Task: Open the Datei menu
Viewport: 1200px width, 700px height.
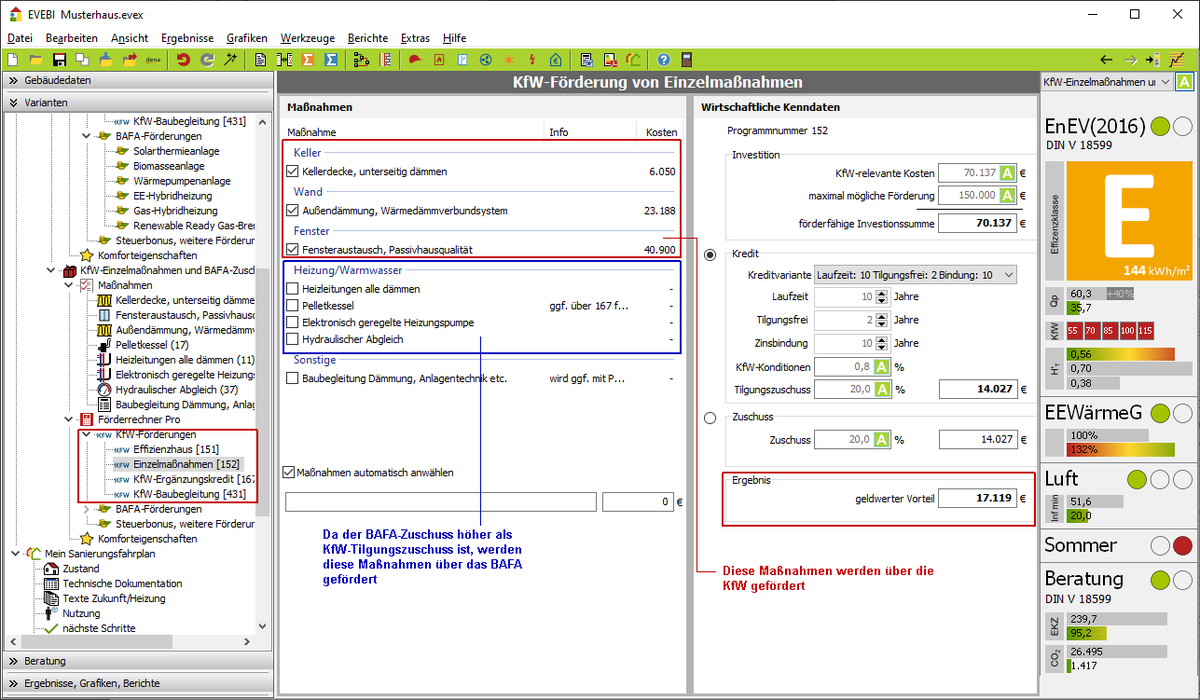Action: click(20, 38)
